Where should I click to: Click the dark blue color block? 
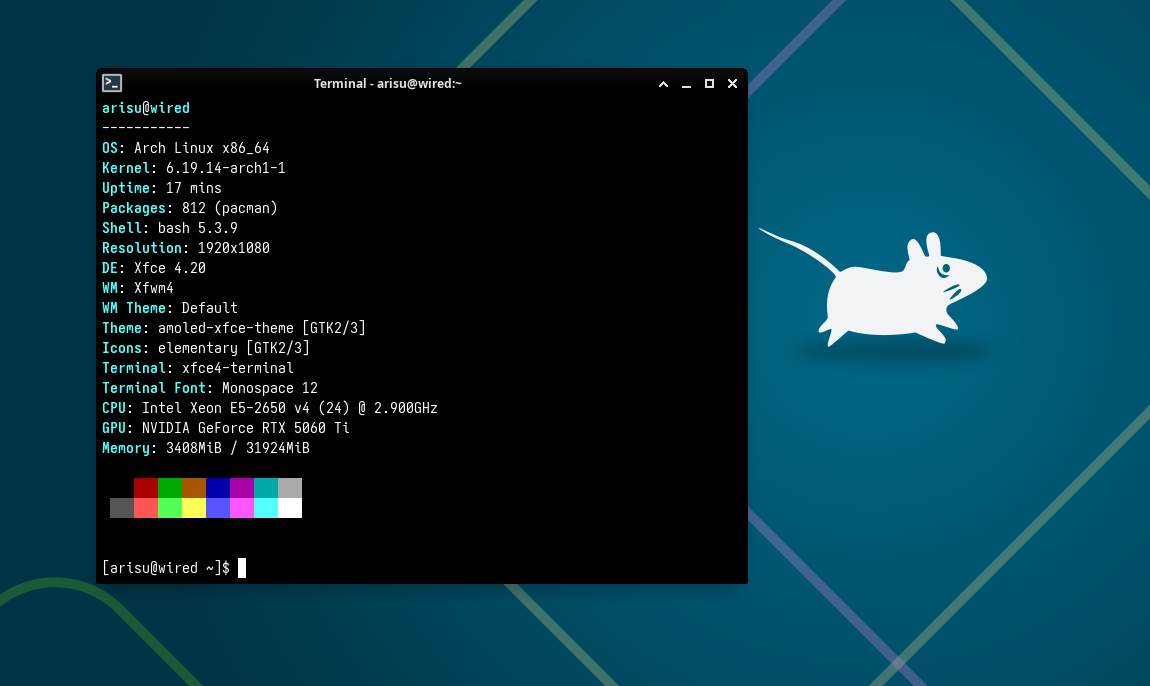[x=218, y=488]
